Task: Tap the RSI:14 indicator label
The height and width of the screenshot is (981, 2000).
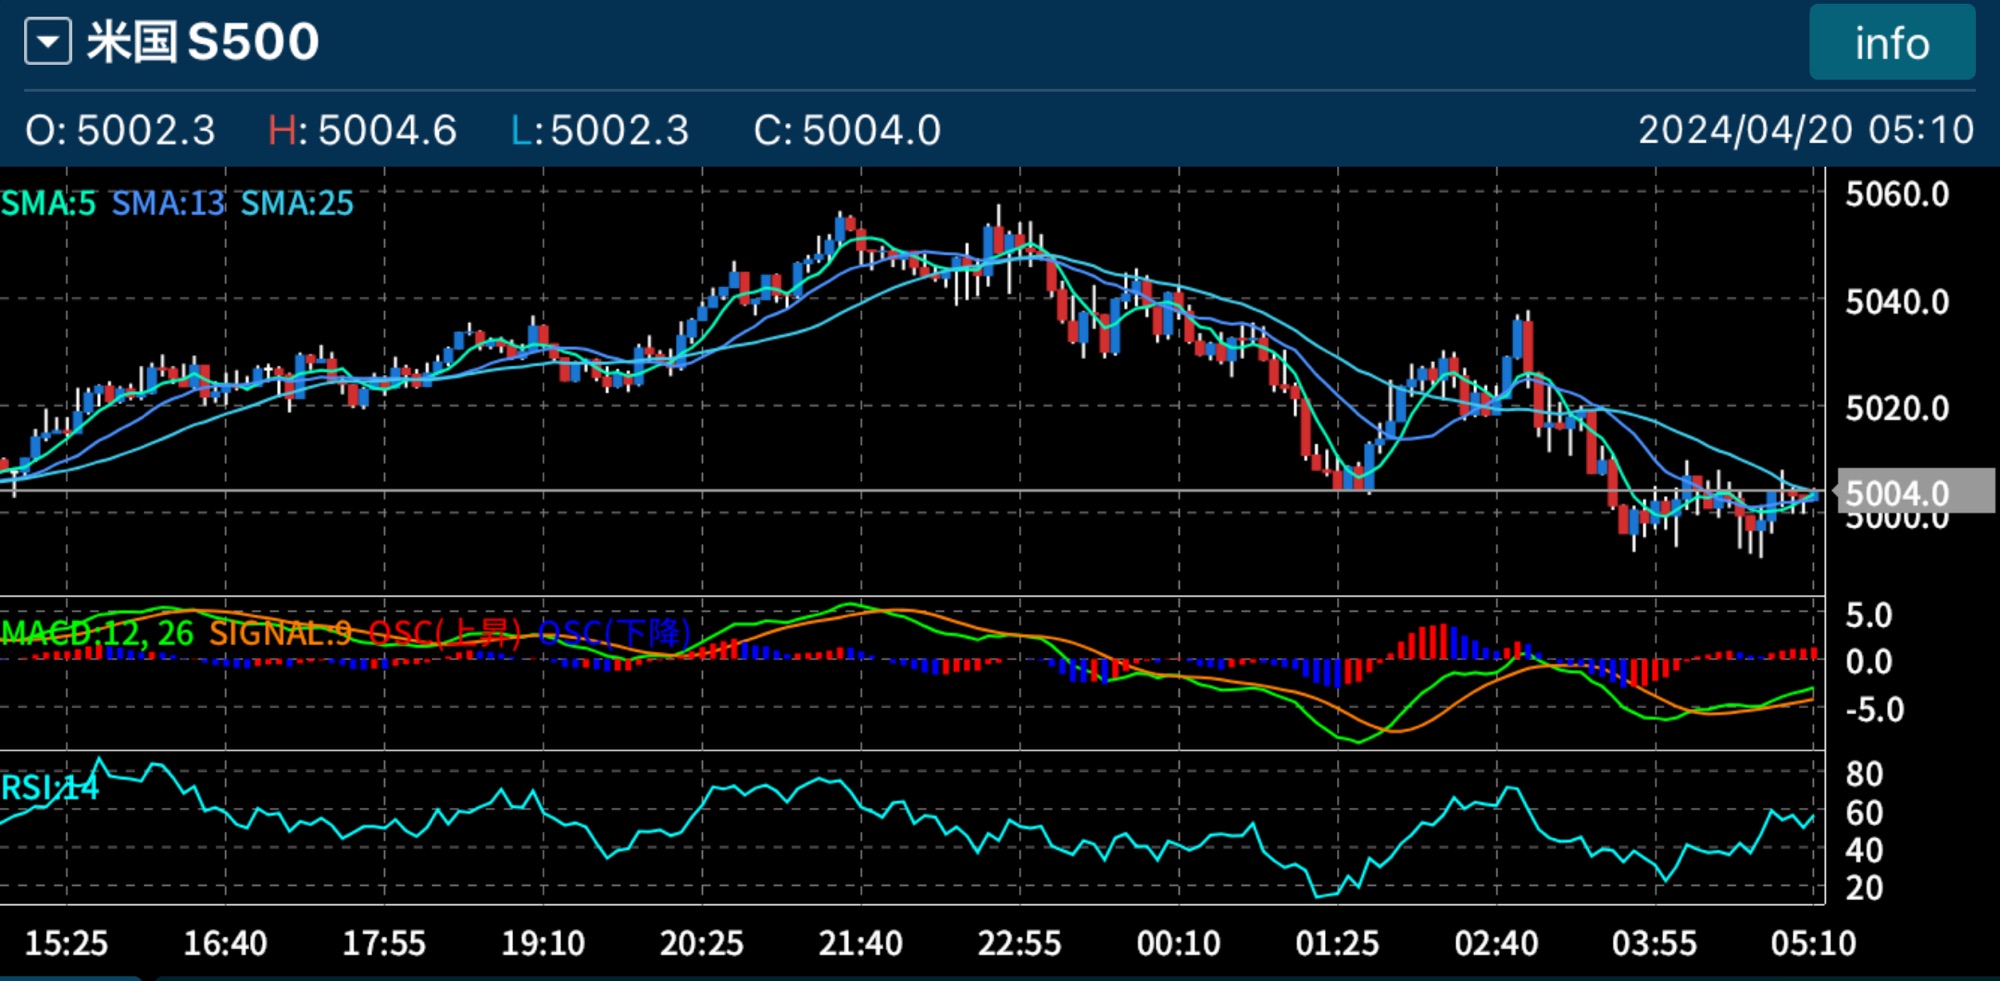Action: [50, 788]
